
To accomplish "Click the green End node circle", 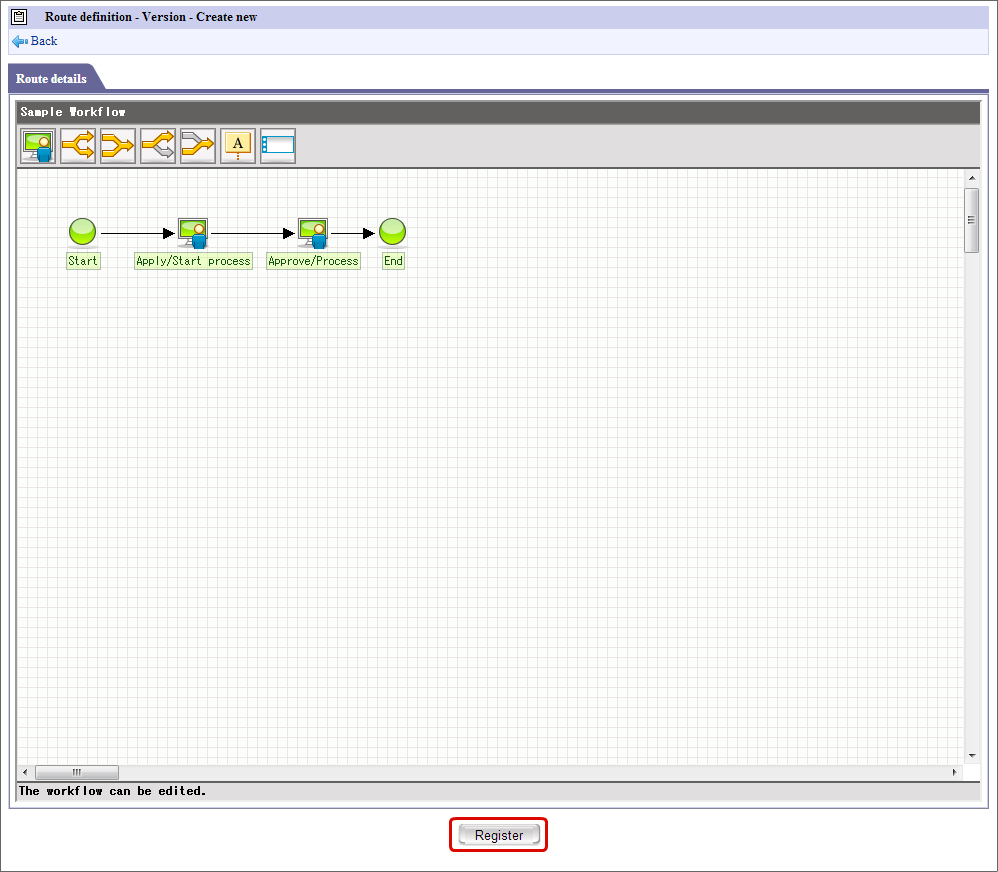I will click(393, 232).
